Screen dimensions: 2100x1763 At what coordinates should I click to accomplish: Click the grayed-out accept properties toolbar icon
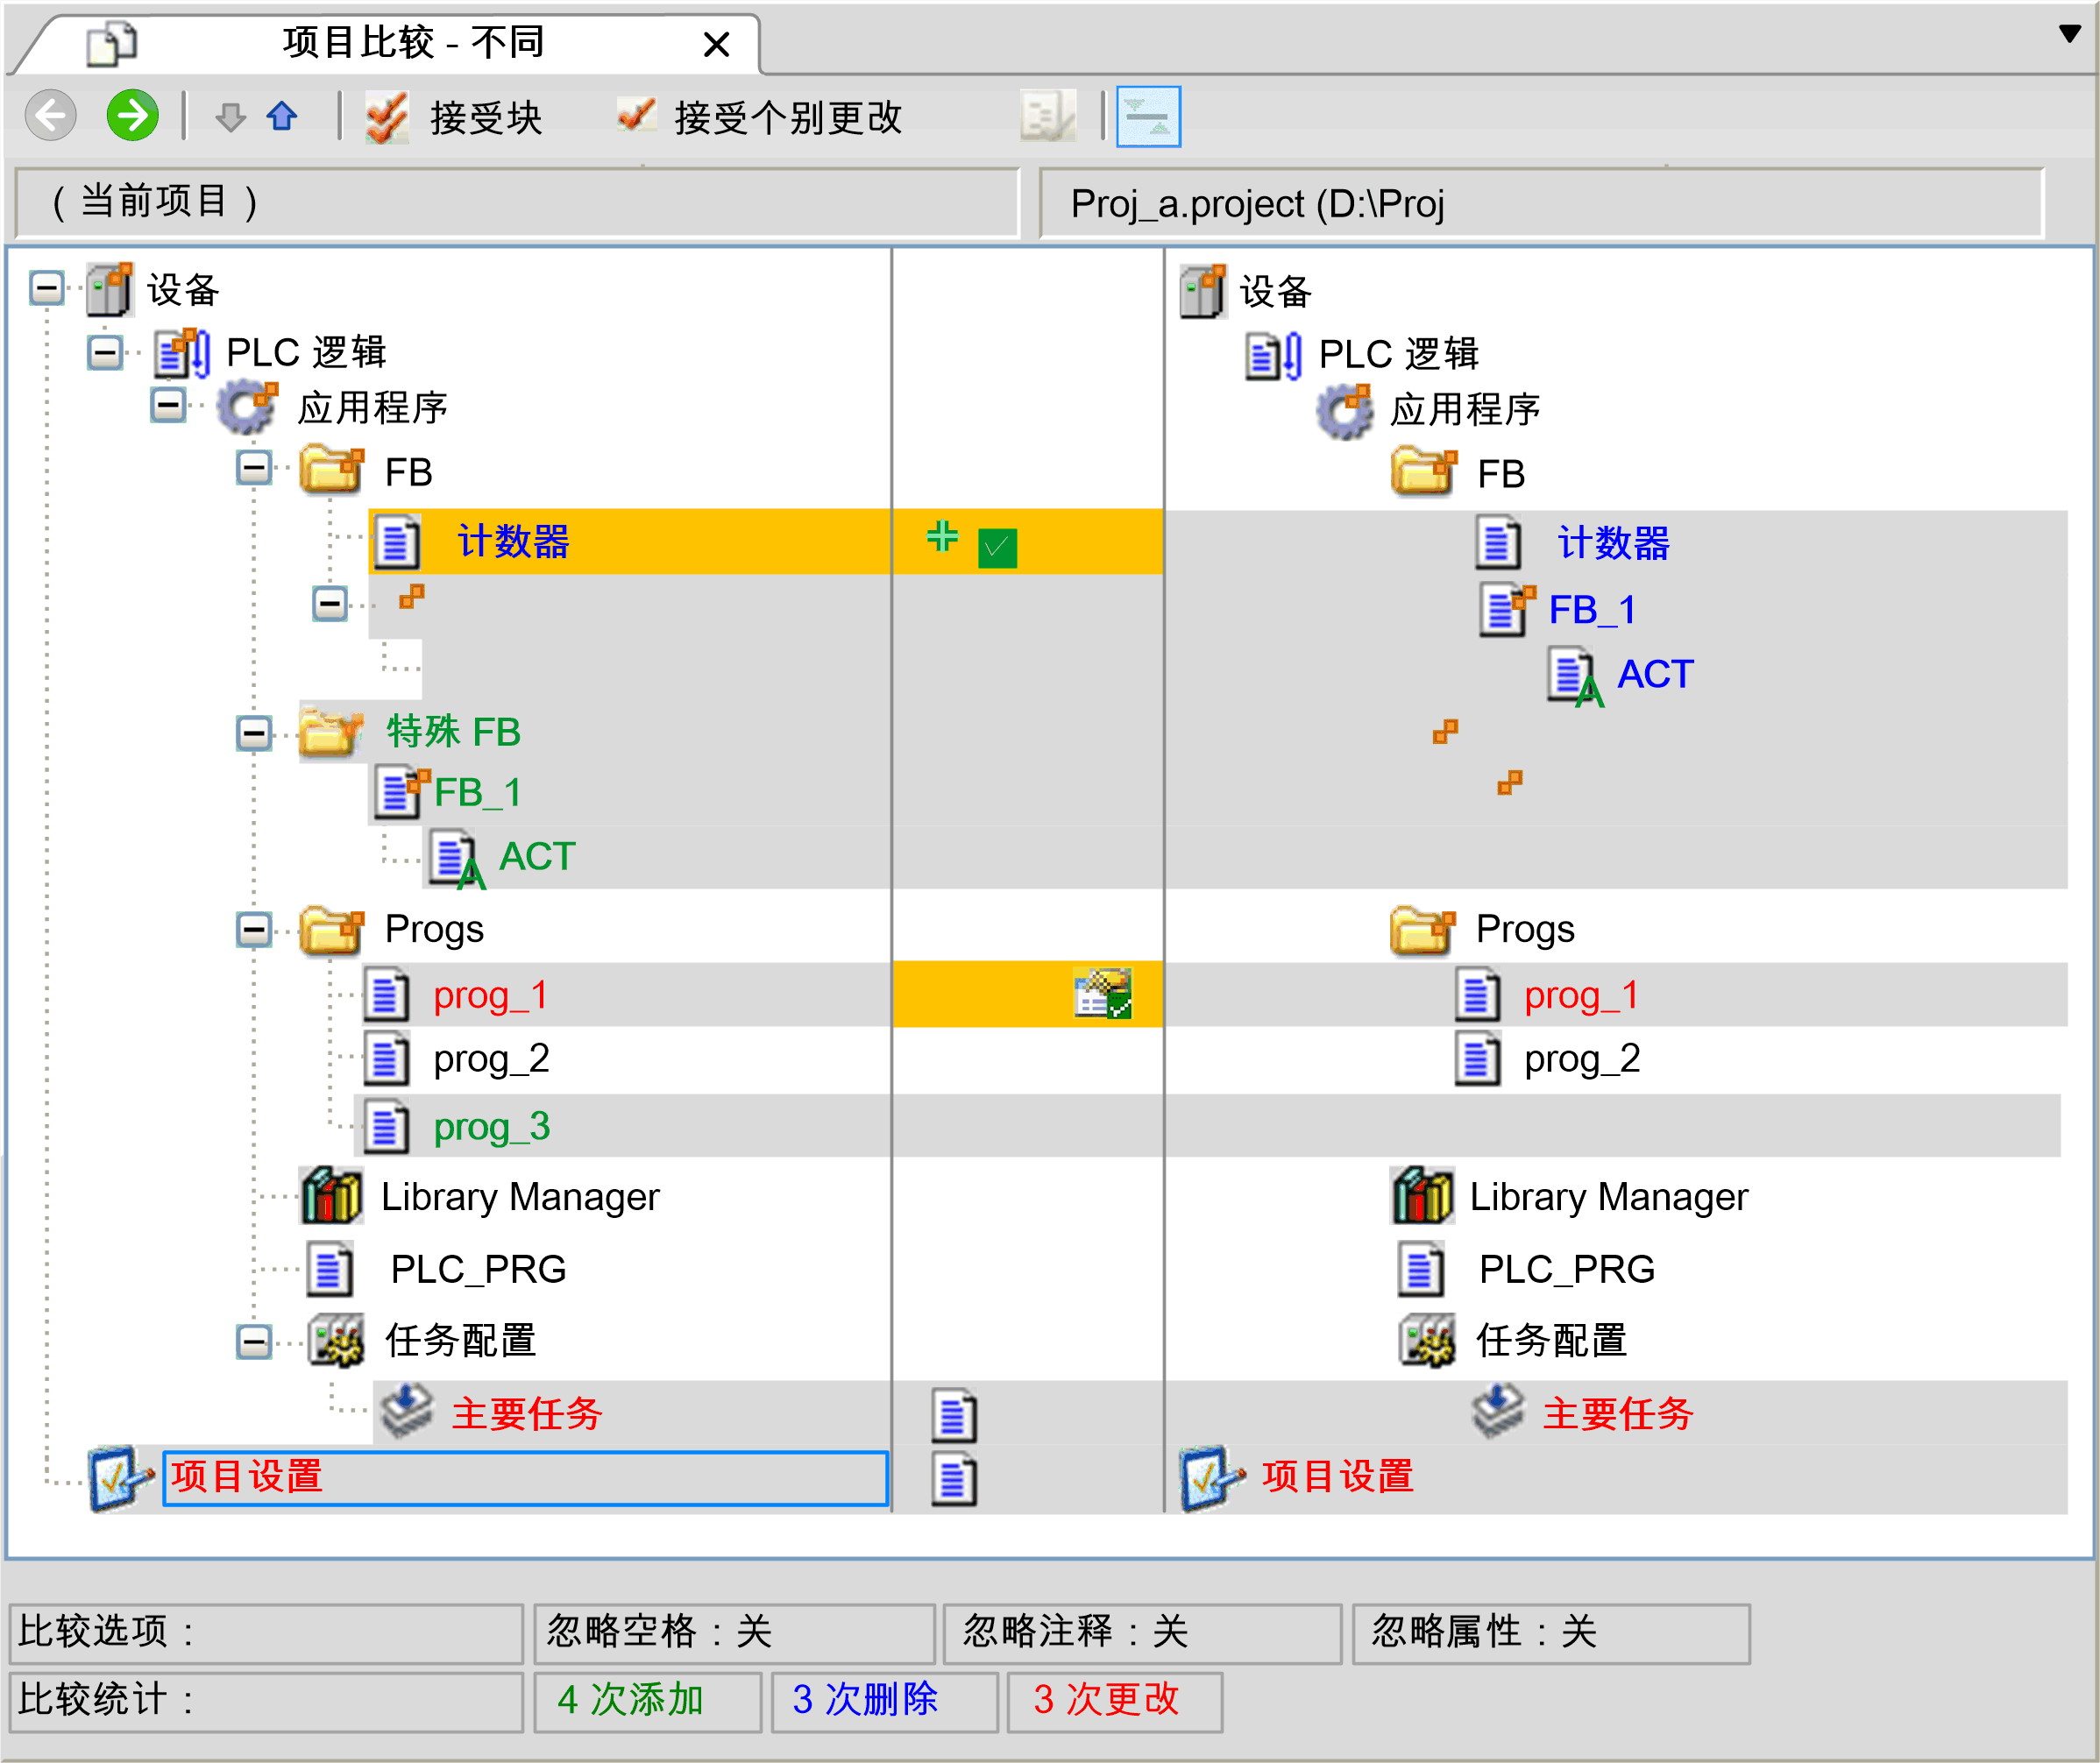coord(1048,117)
